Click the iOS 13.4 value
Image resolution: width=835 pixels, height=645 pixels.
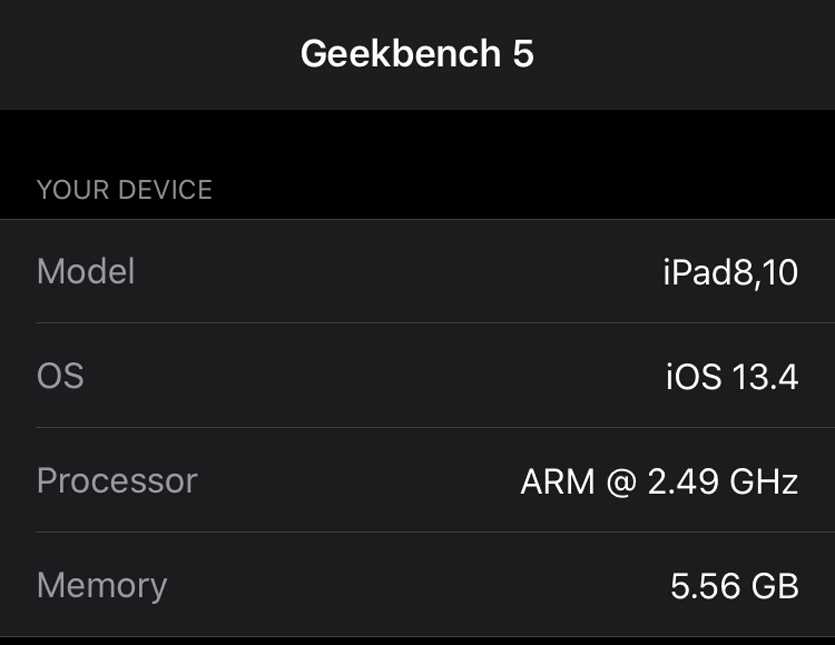coord(732,377)
